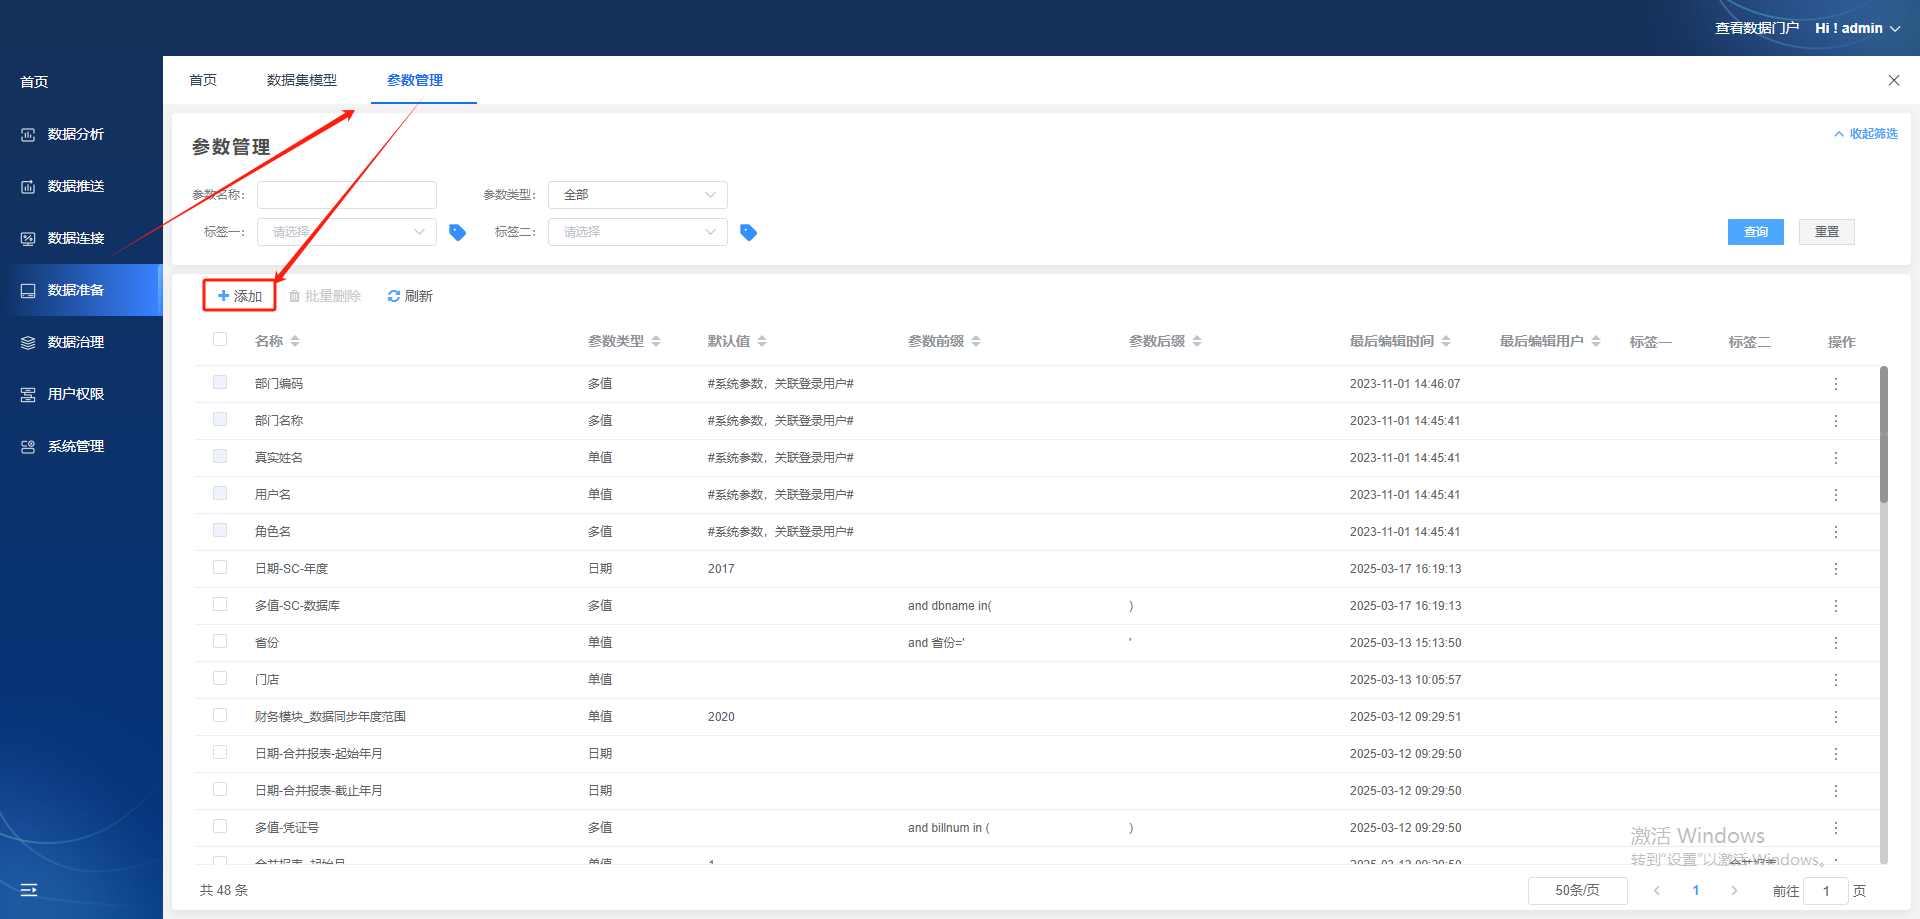The image size is (1920, 919).
Task: Click the blue tag icon beside 标签一
Action: point(457,232)
